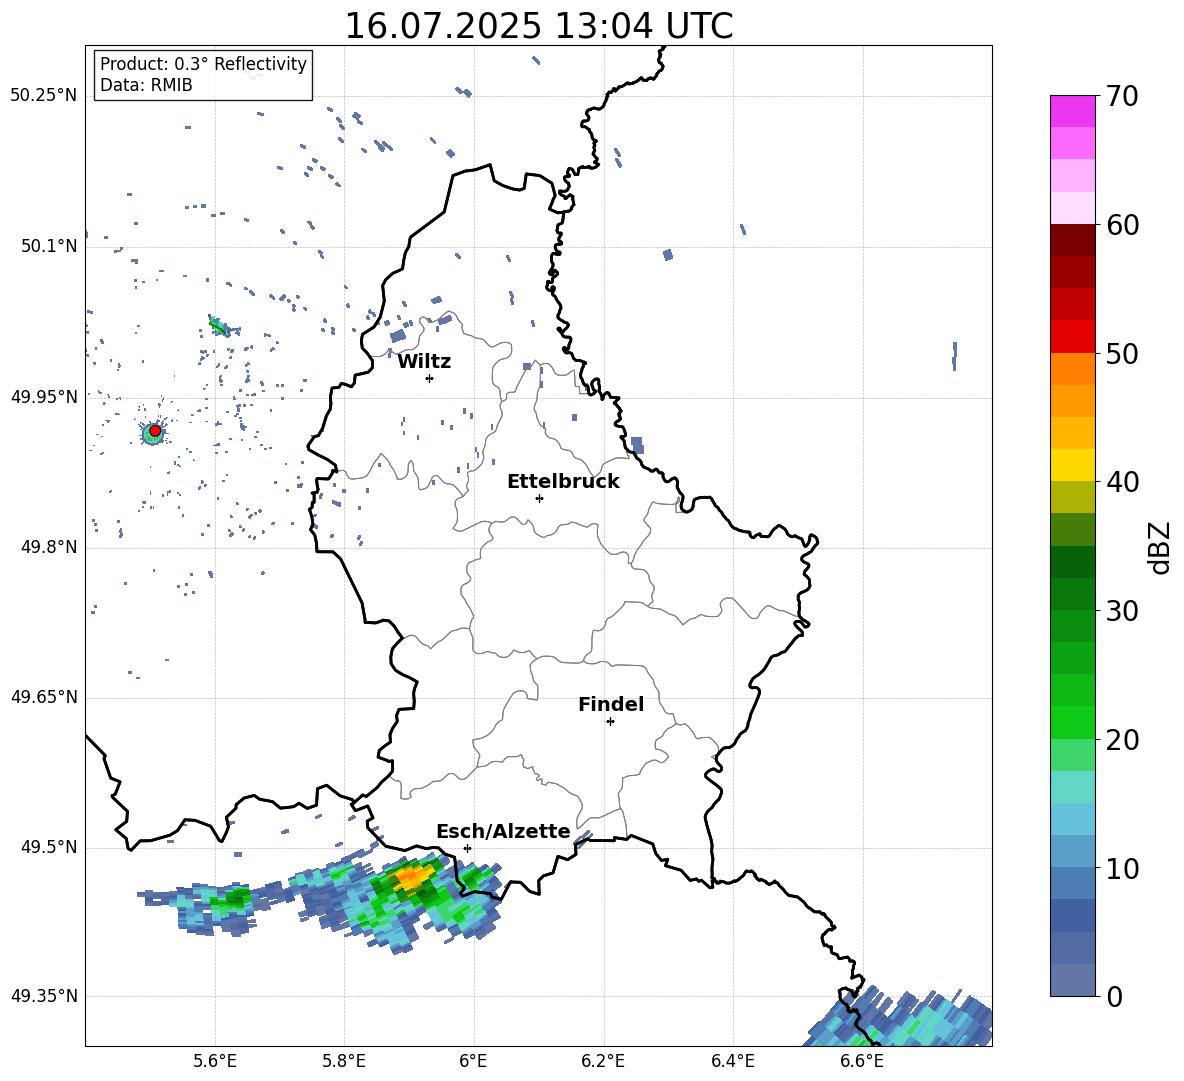Click the colorbar tick label 20
Viewport: 1184px width, 1081px height.
(1122, 739)
